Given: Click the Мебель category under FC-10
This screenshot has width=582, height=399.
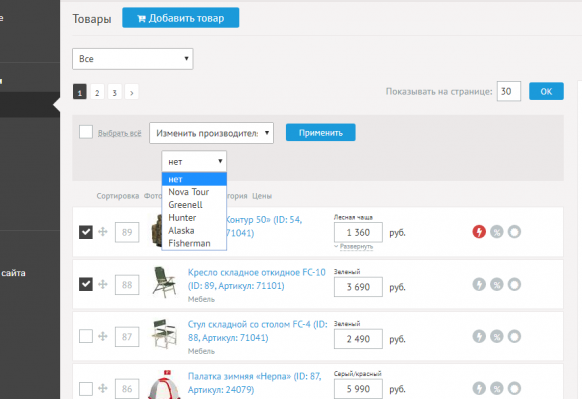Looking at the screenshot, I should pos(201,299).
